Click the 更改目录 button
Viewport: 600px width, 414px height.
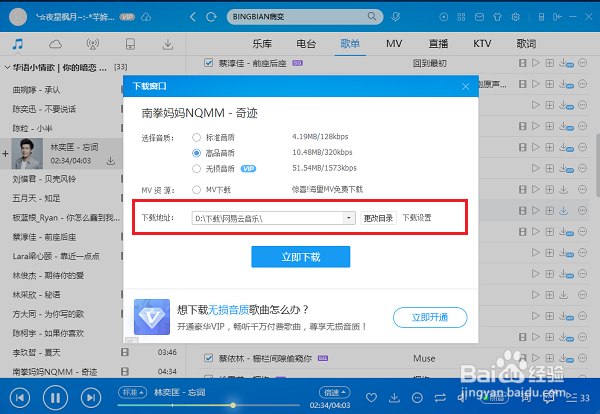click(378, 218)
